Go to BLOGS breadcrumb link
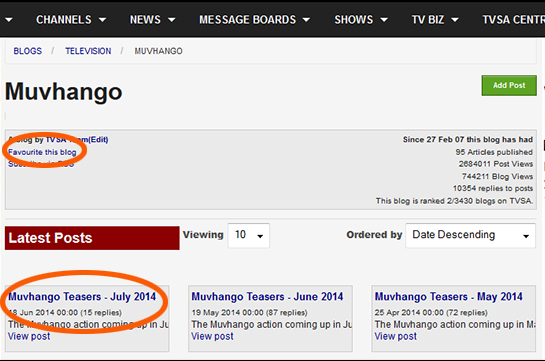545x361 pixels. pyautogui.click(x=27, y=51)
